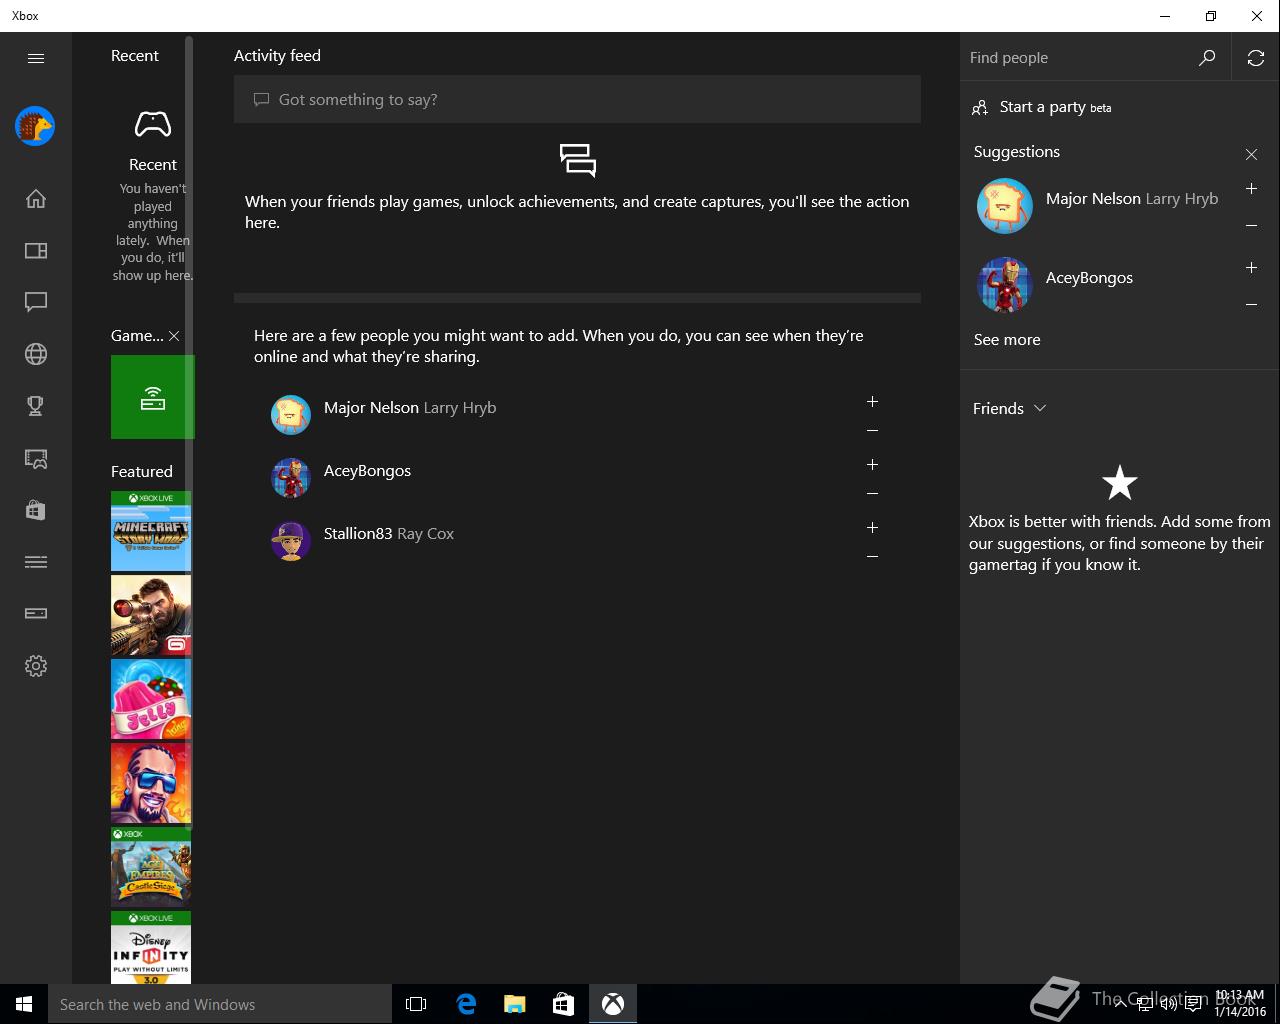Click the Got something to say field

(577, 99)
